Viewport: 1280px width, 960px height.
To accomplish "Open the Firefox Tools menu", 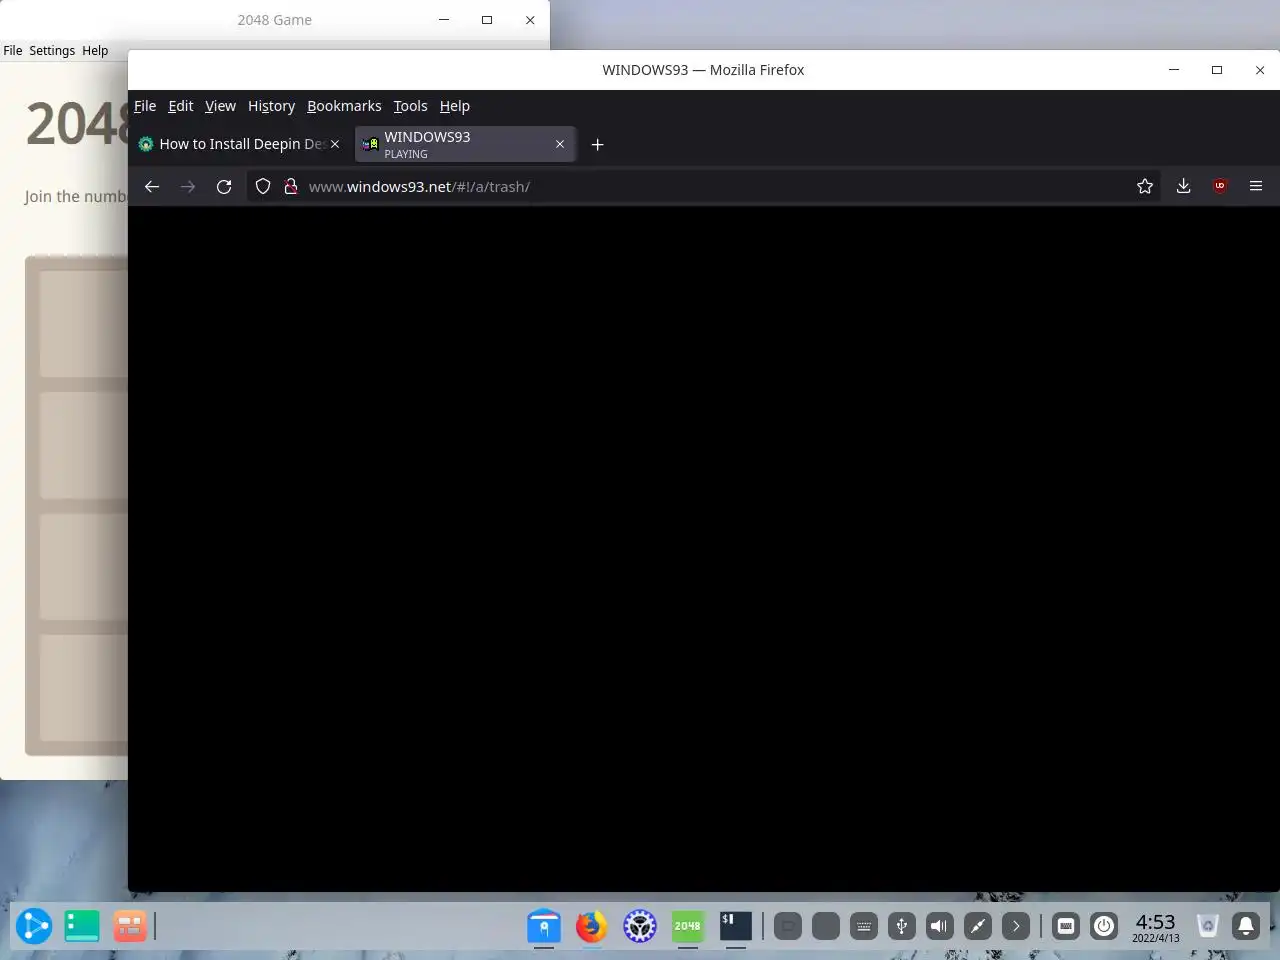I will 410,106.
